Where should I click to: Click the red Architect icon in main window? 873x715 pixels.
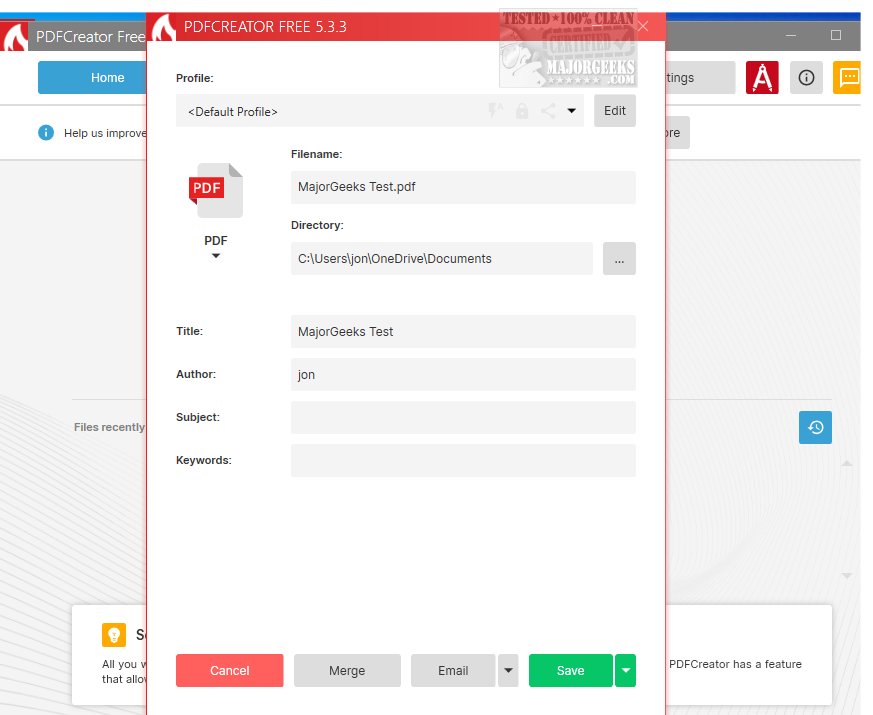click(x=762, y=77)
